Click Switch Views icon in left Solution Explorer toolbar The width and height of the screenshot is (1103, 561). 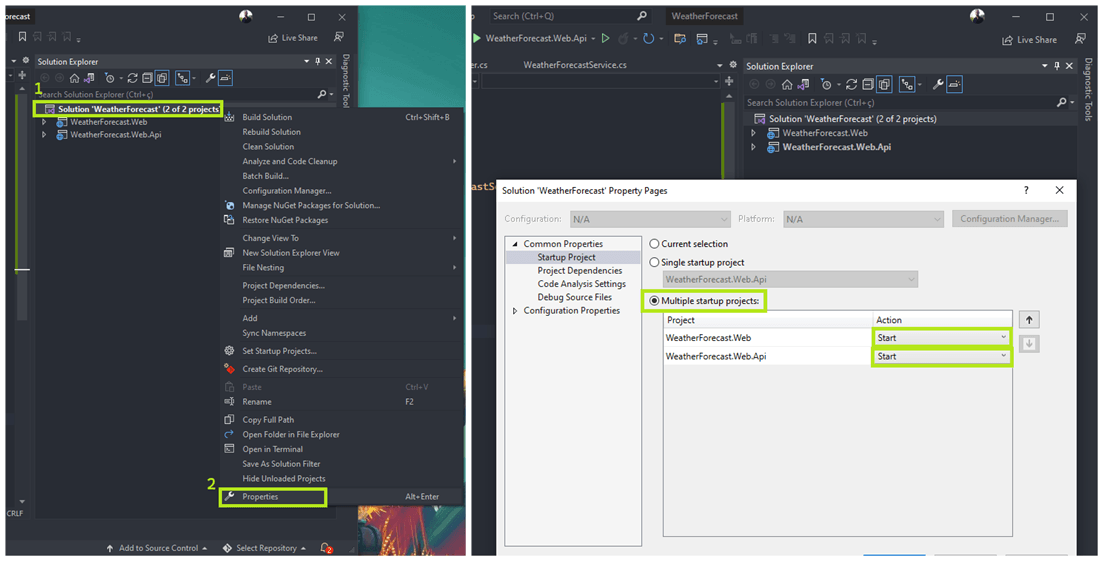click(x=89, y=78)
